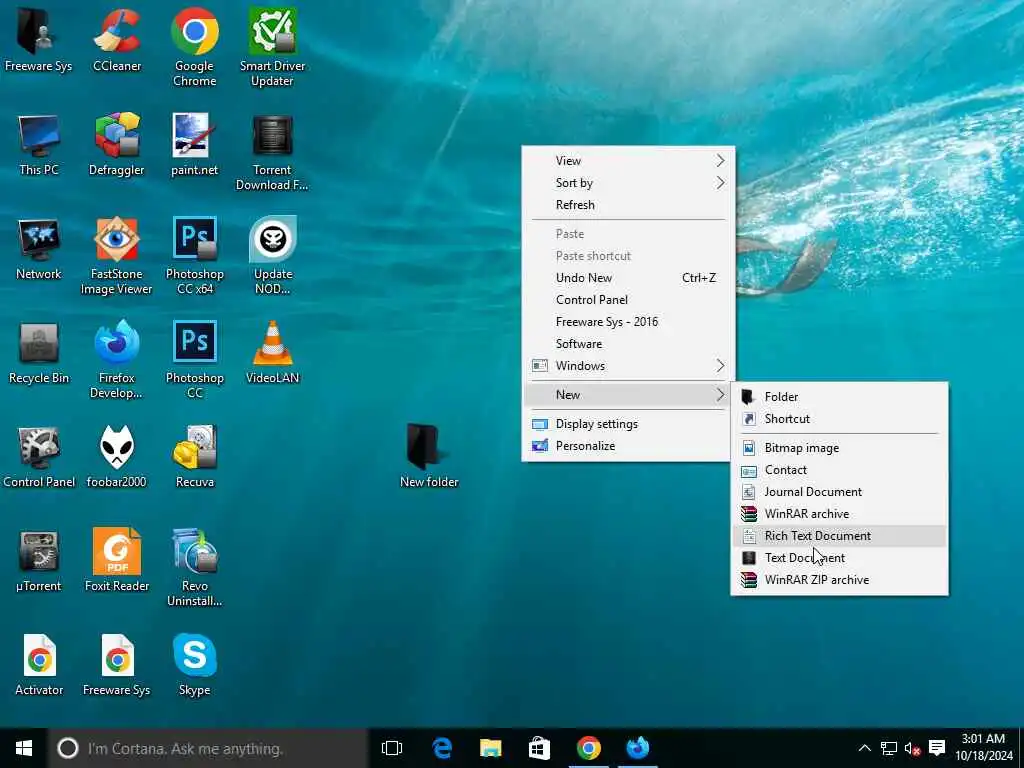Launch Edge from the taskbar
The height and width of the screenshot is (768, 1024).
[x=442, y=748]
